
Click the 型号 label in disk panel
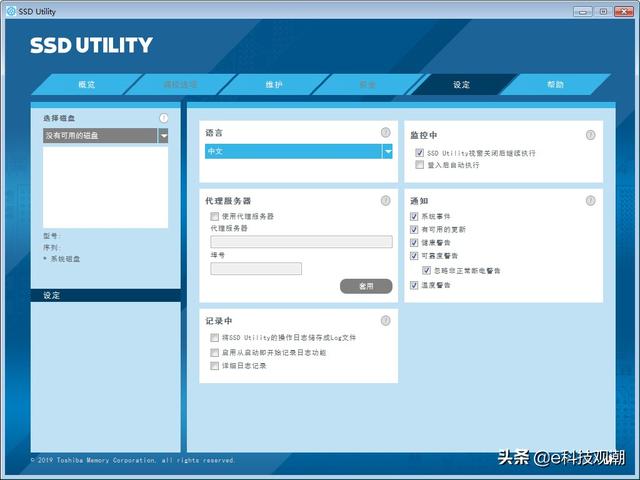click(x=51, y=236)
